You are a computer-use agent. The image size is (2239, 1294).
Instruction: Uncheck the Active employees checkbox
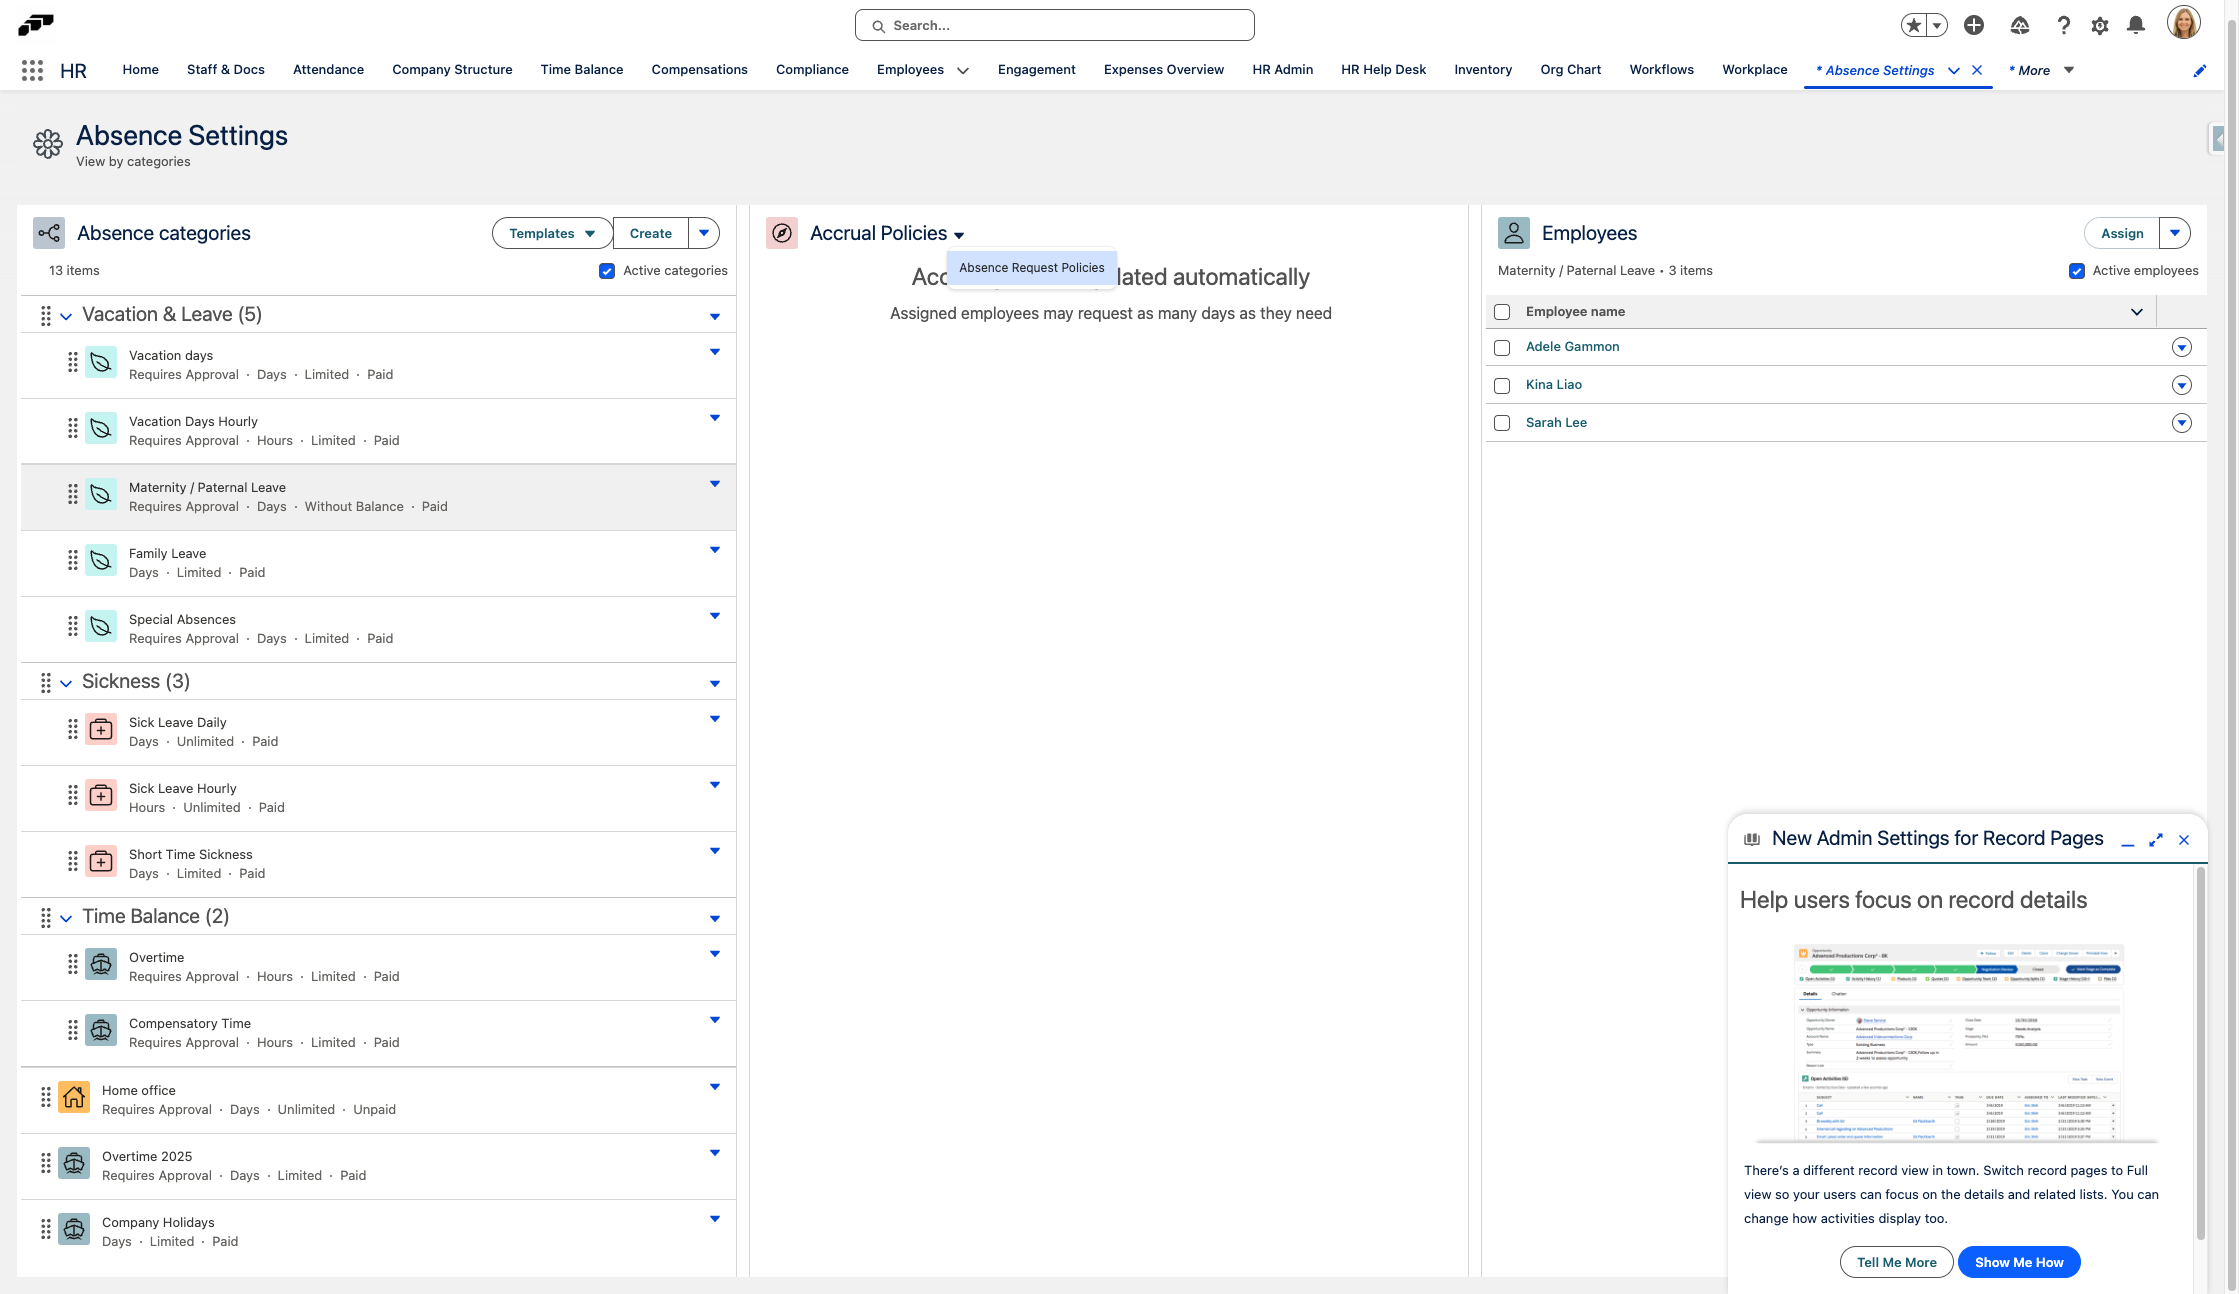pos(2078,270)
